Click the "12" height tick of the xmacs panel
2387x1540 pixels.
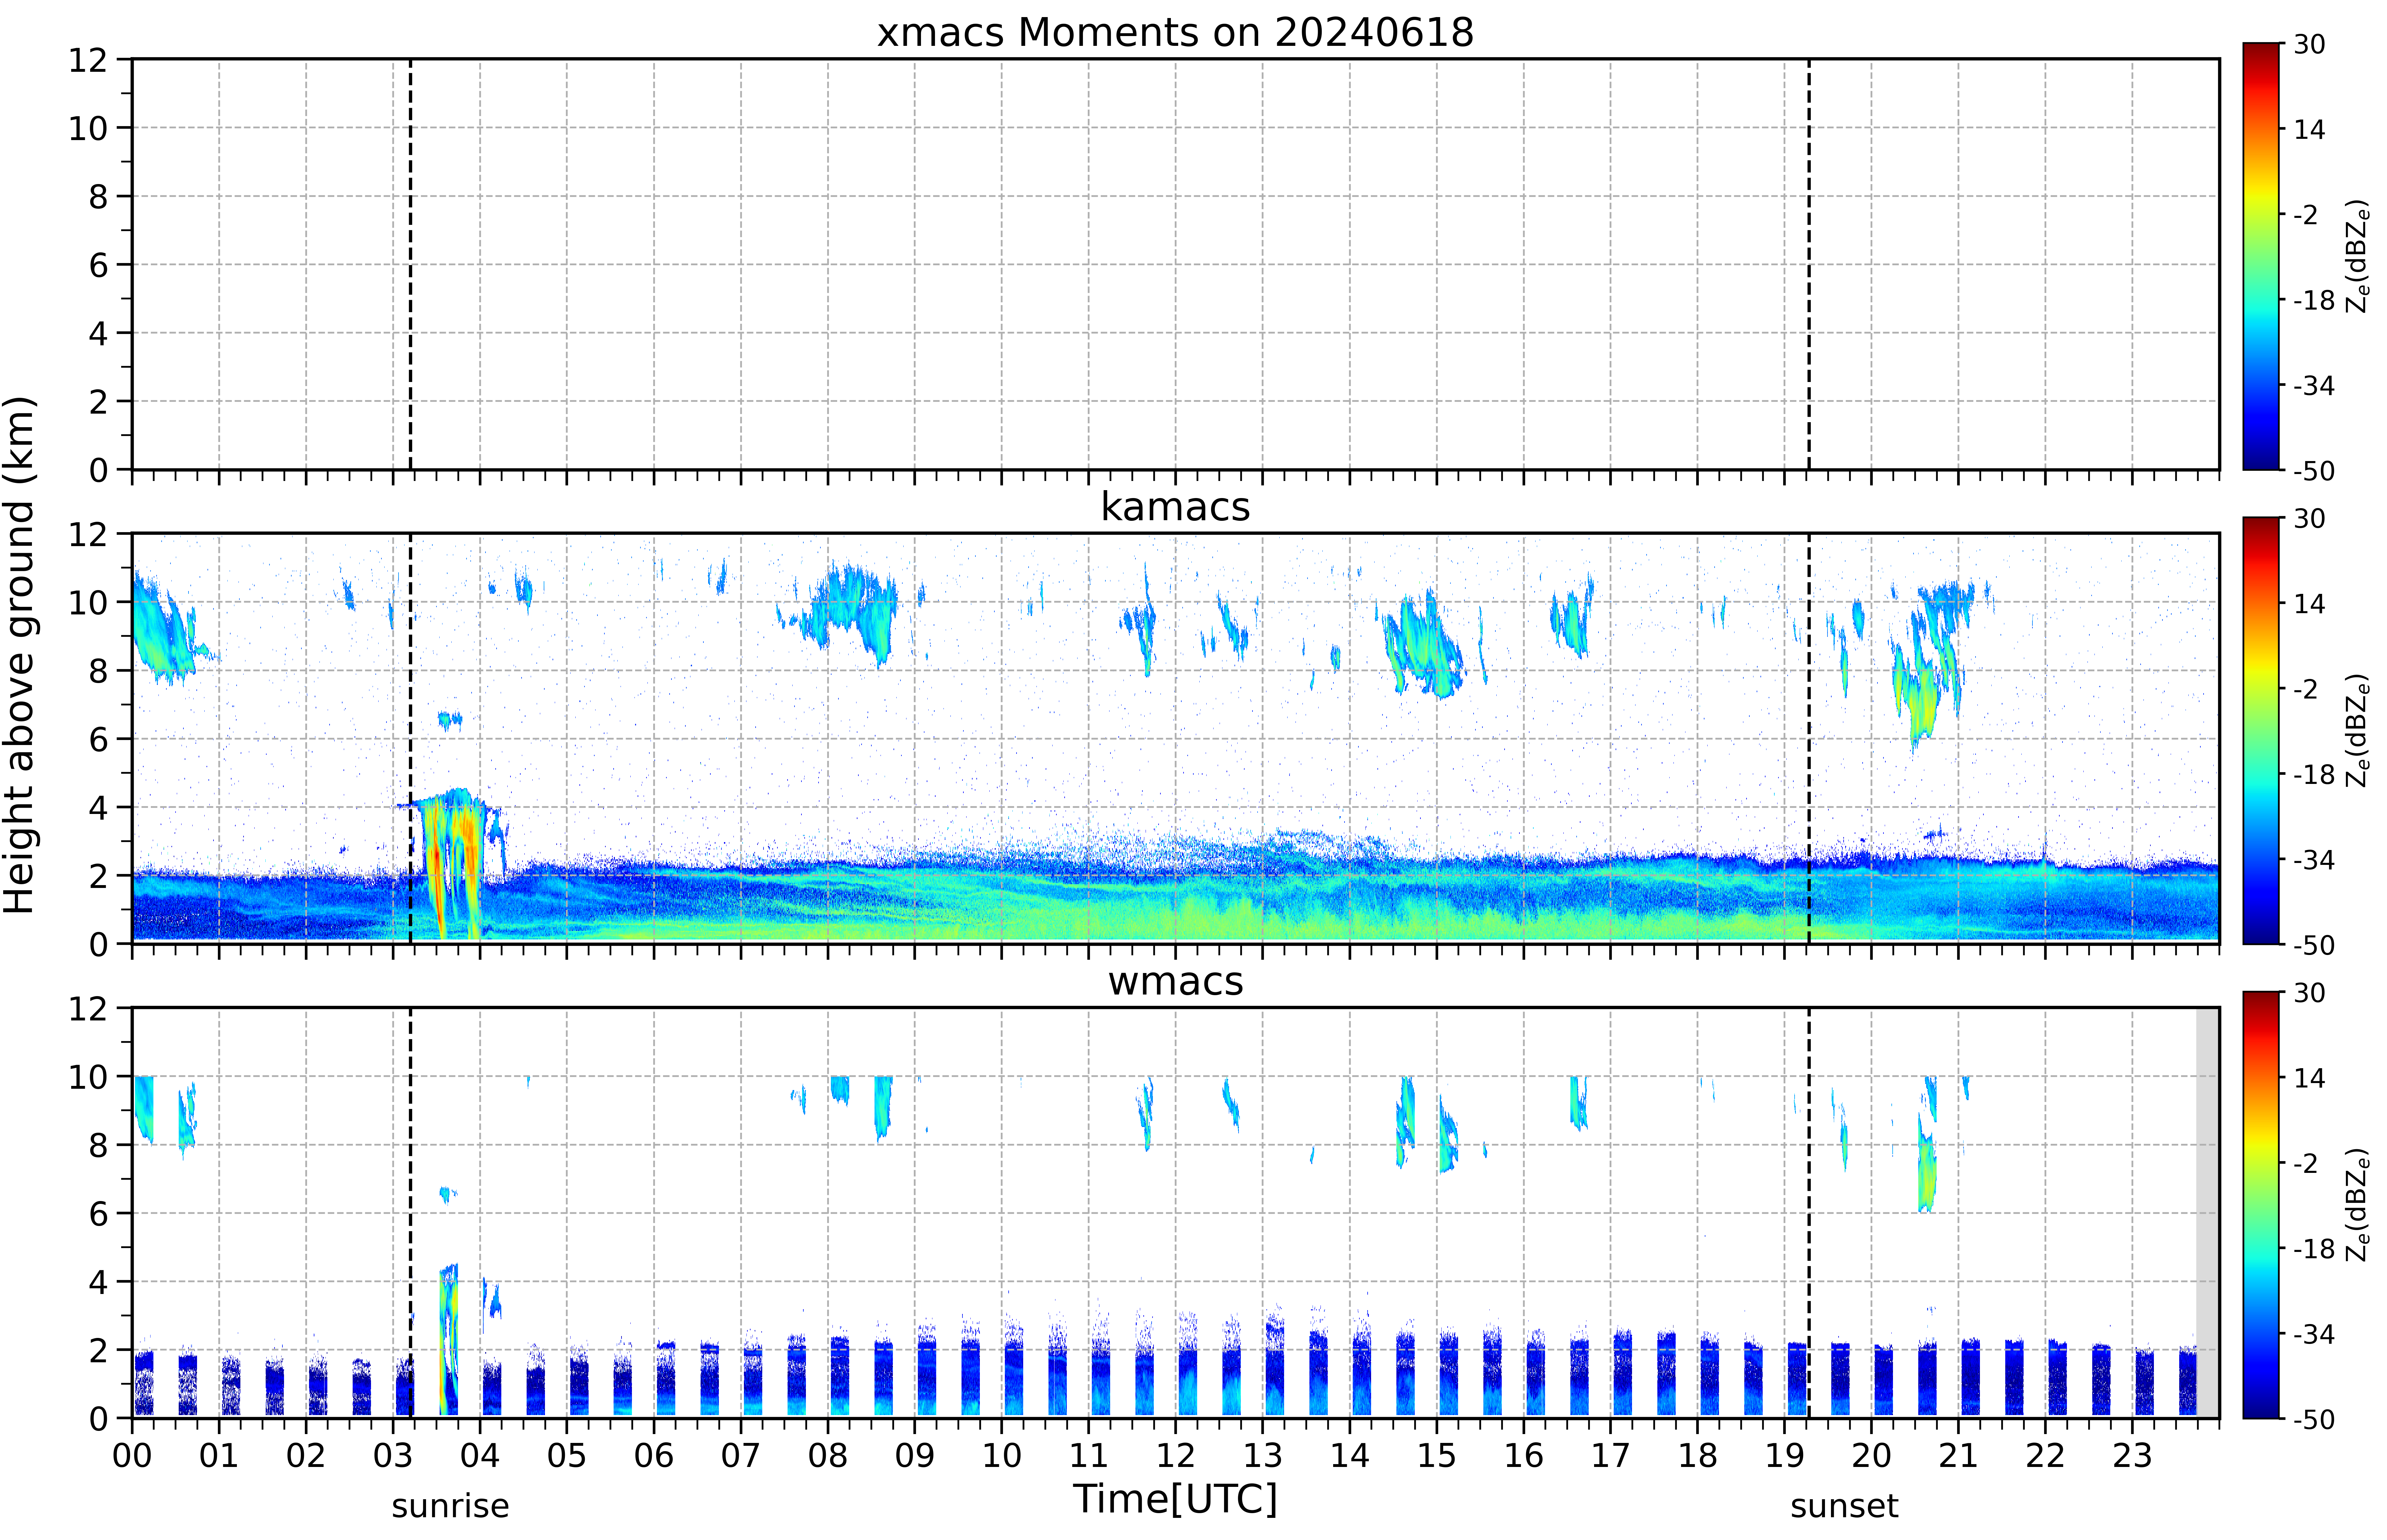click(88, 60)
